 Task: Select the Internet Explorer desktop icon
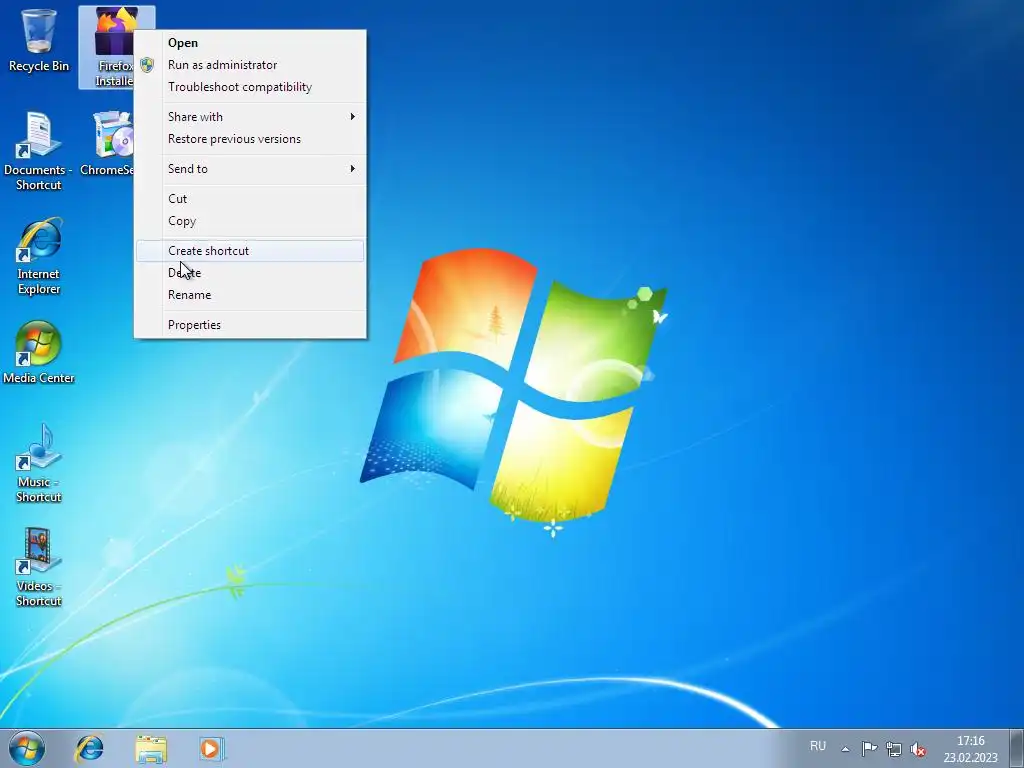[x=39, y=256]
